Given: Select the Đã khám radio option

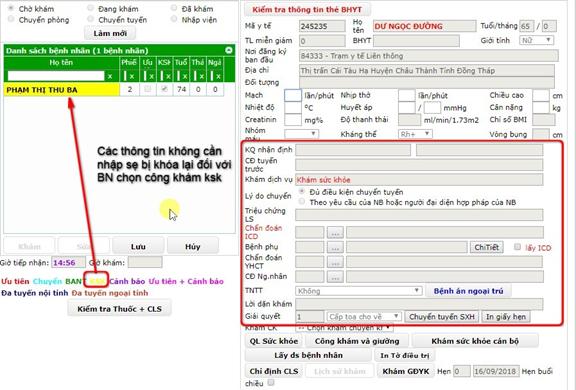Looking at the screenshot, I should pyautogui.click(x=174, y=8).
